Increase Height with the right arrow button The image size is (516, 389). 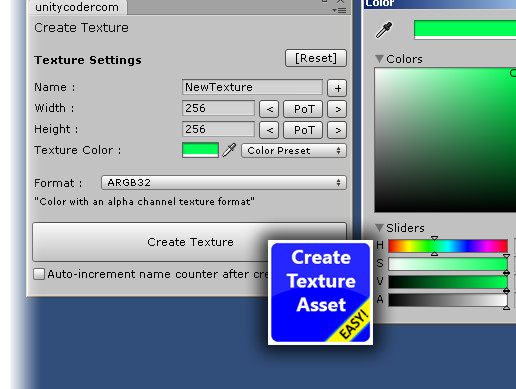337,130
